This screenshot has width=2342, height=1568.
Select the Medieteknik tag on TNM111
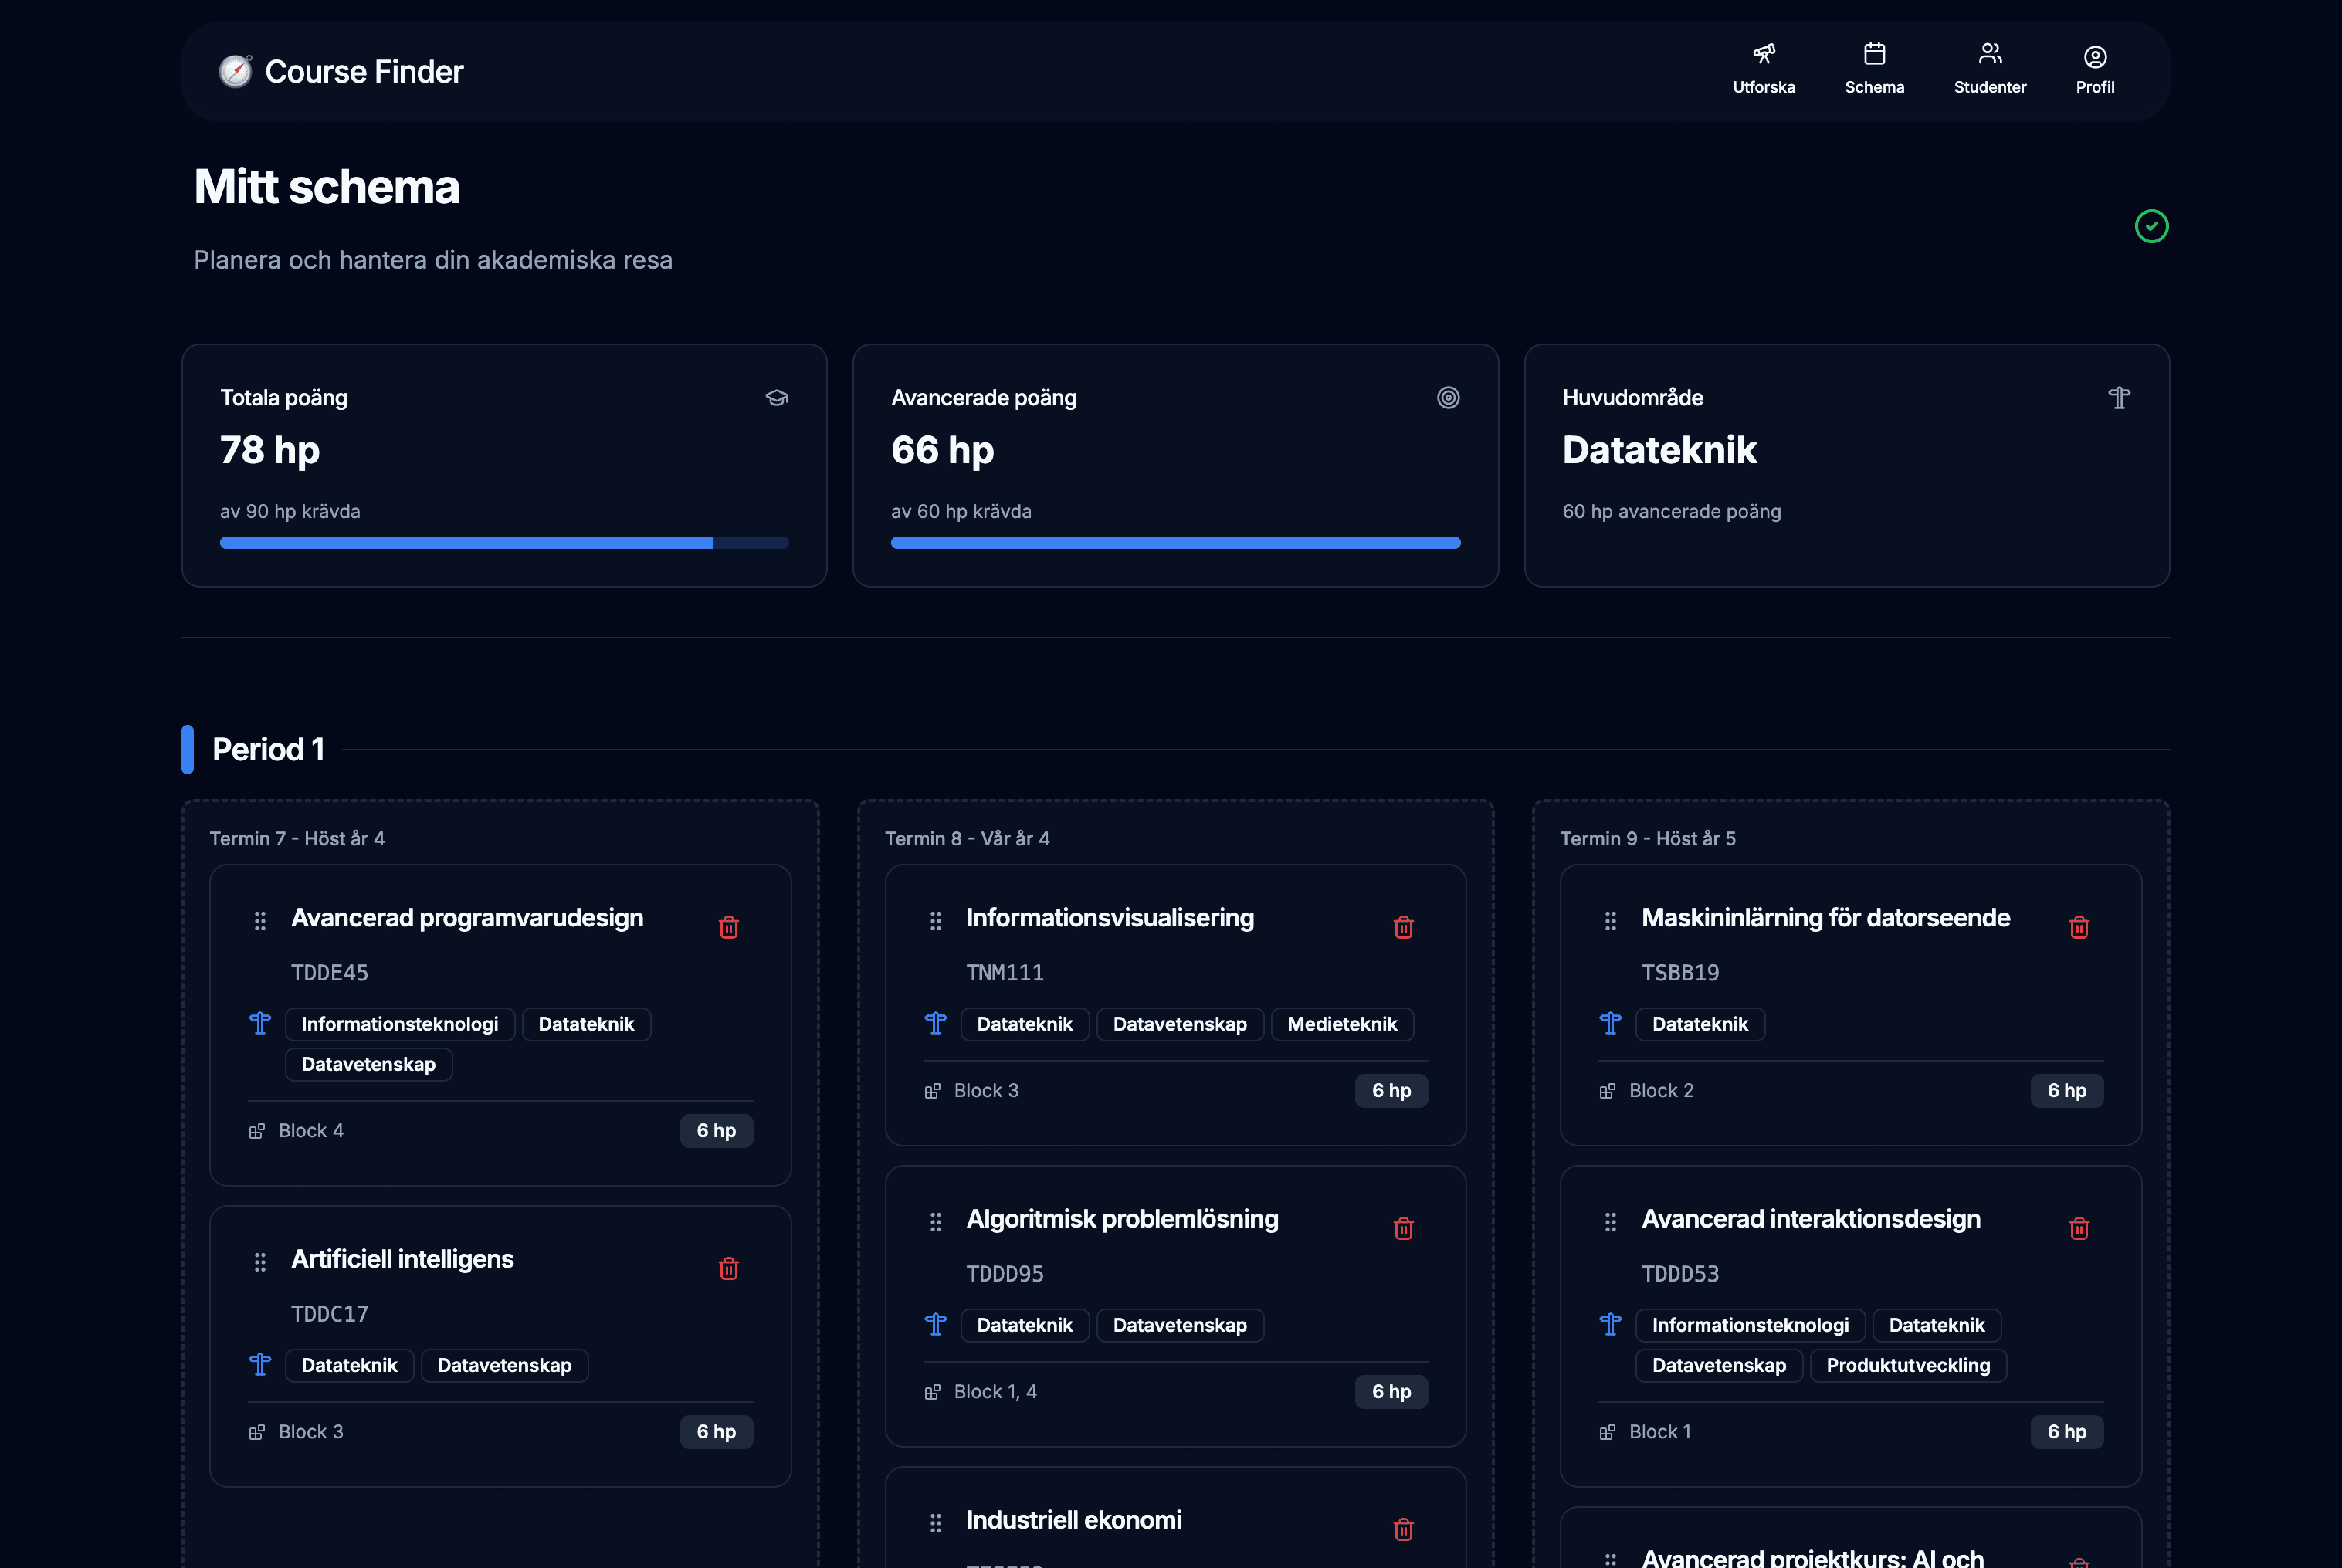coord(1342,1024)
